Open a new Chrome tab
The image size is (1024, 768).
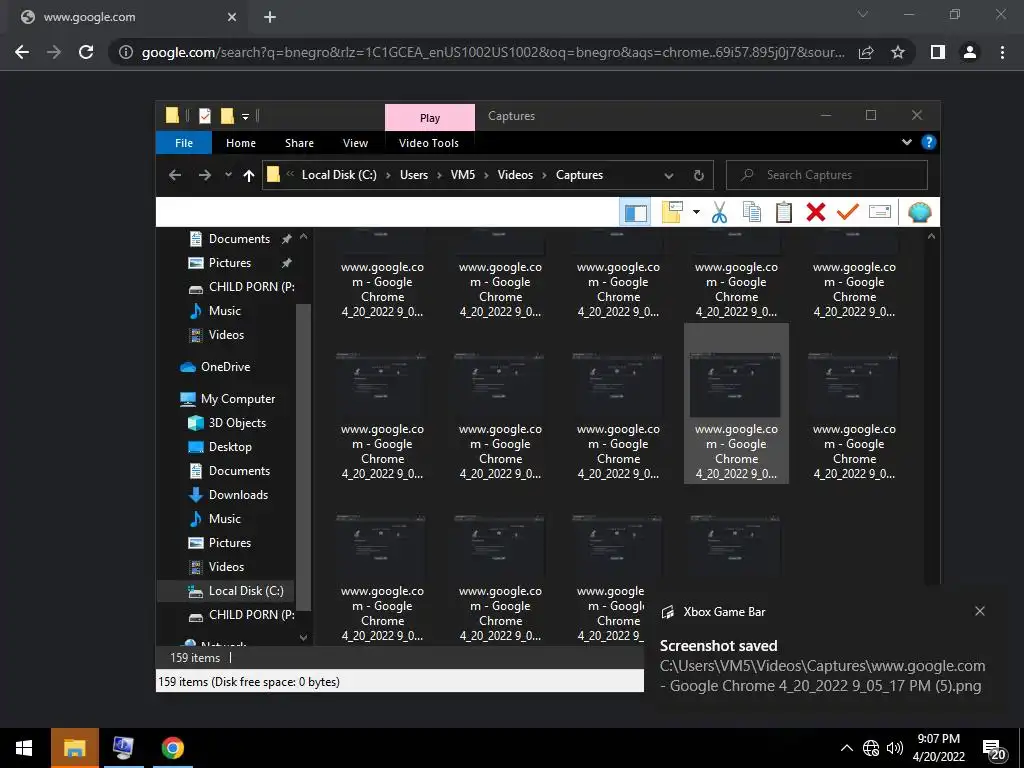pyautogui.click(x=270, y=17)
